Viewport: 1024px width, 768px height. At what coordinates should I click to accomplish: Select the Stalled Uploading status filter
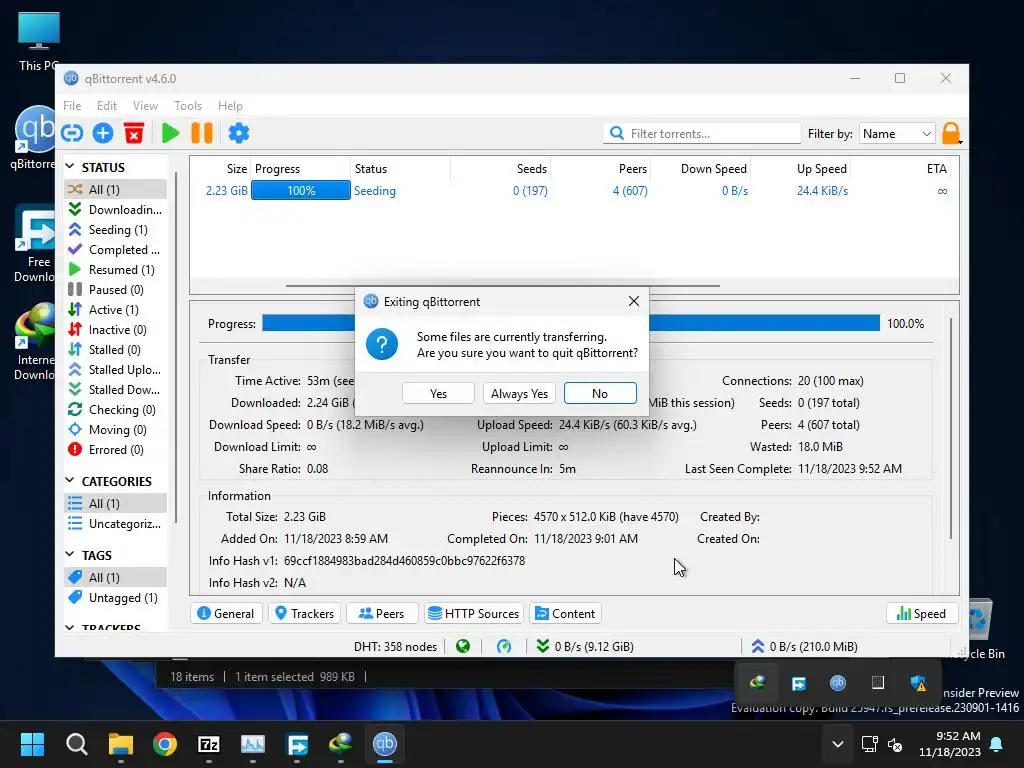[x=116, y=370]
